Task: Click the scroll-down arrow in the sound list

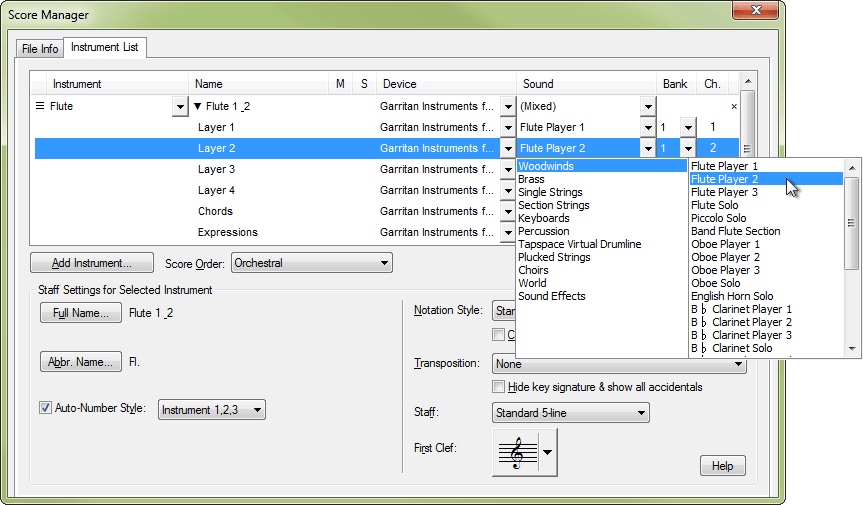Action: click(852, 348)
